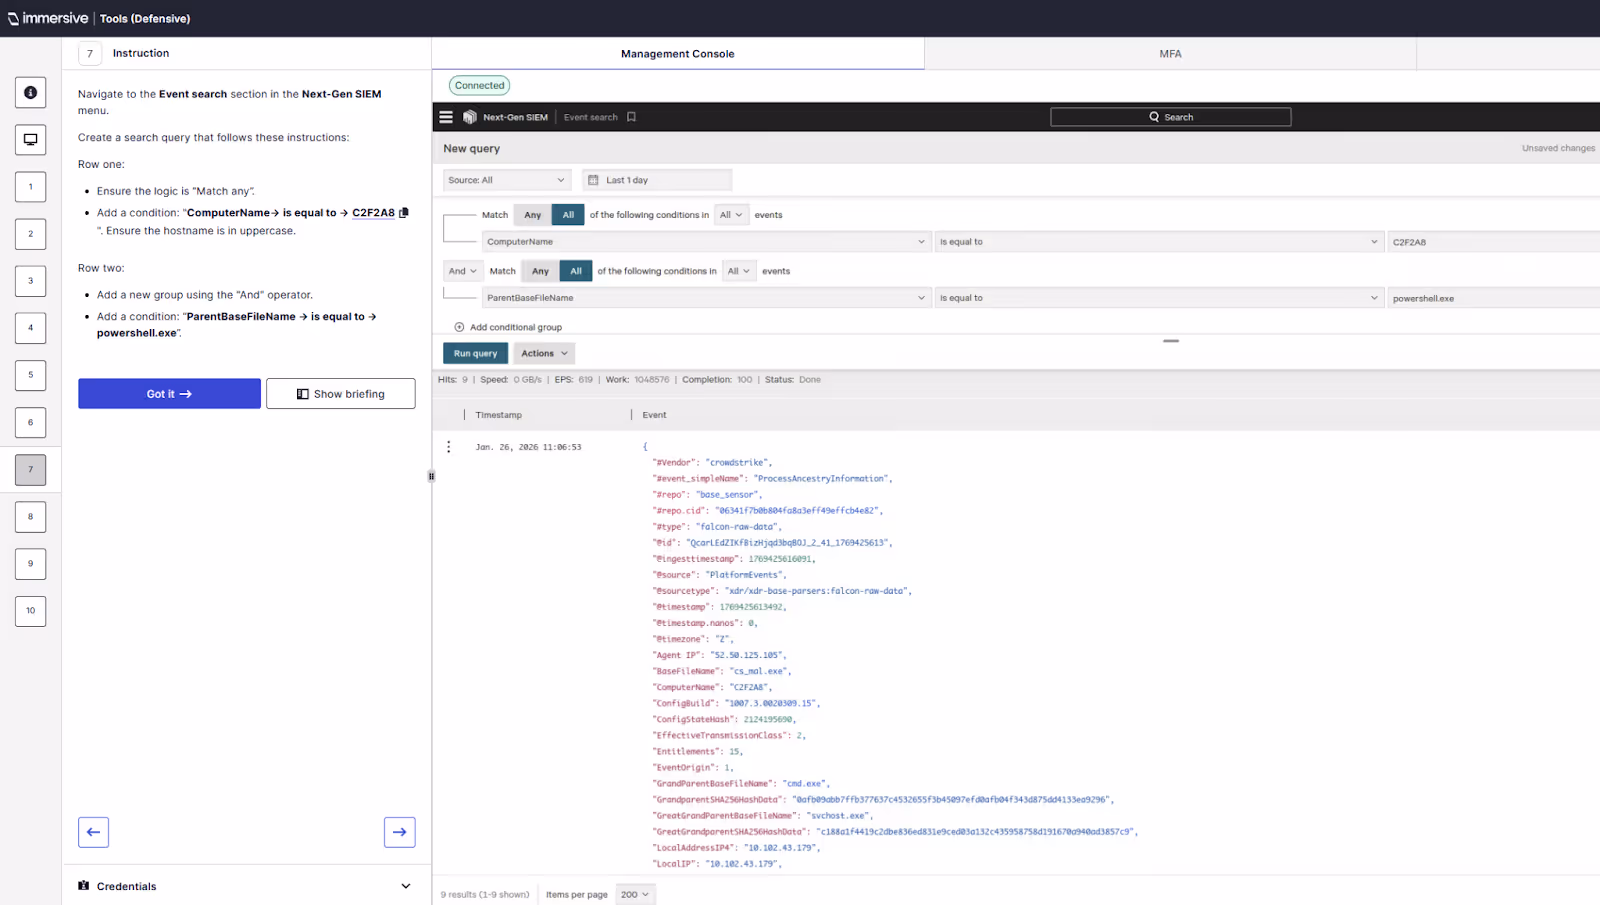Click Next-Gen SIEM breadcrumb
Image resolution: width=1600 pixels, height=905 pixels.
pos(515,117)
